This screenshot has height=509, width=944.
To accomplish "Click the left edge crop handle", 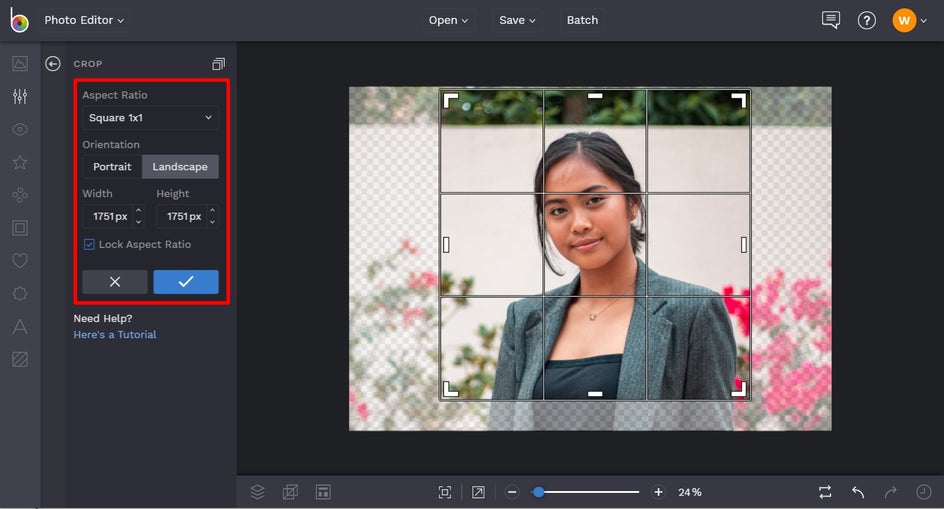I will pyautogui.click(x=446, y=245).
